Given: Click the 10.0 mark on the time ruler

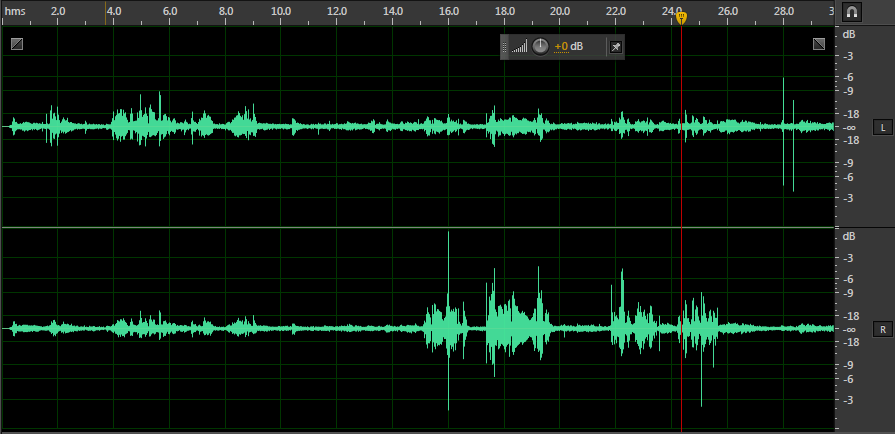Looking at the screenshot, I should (x=281, y=11).
